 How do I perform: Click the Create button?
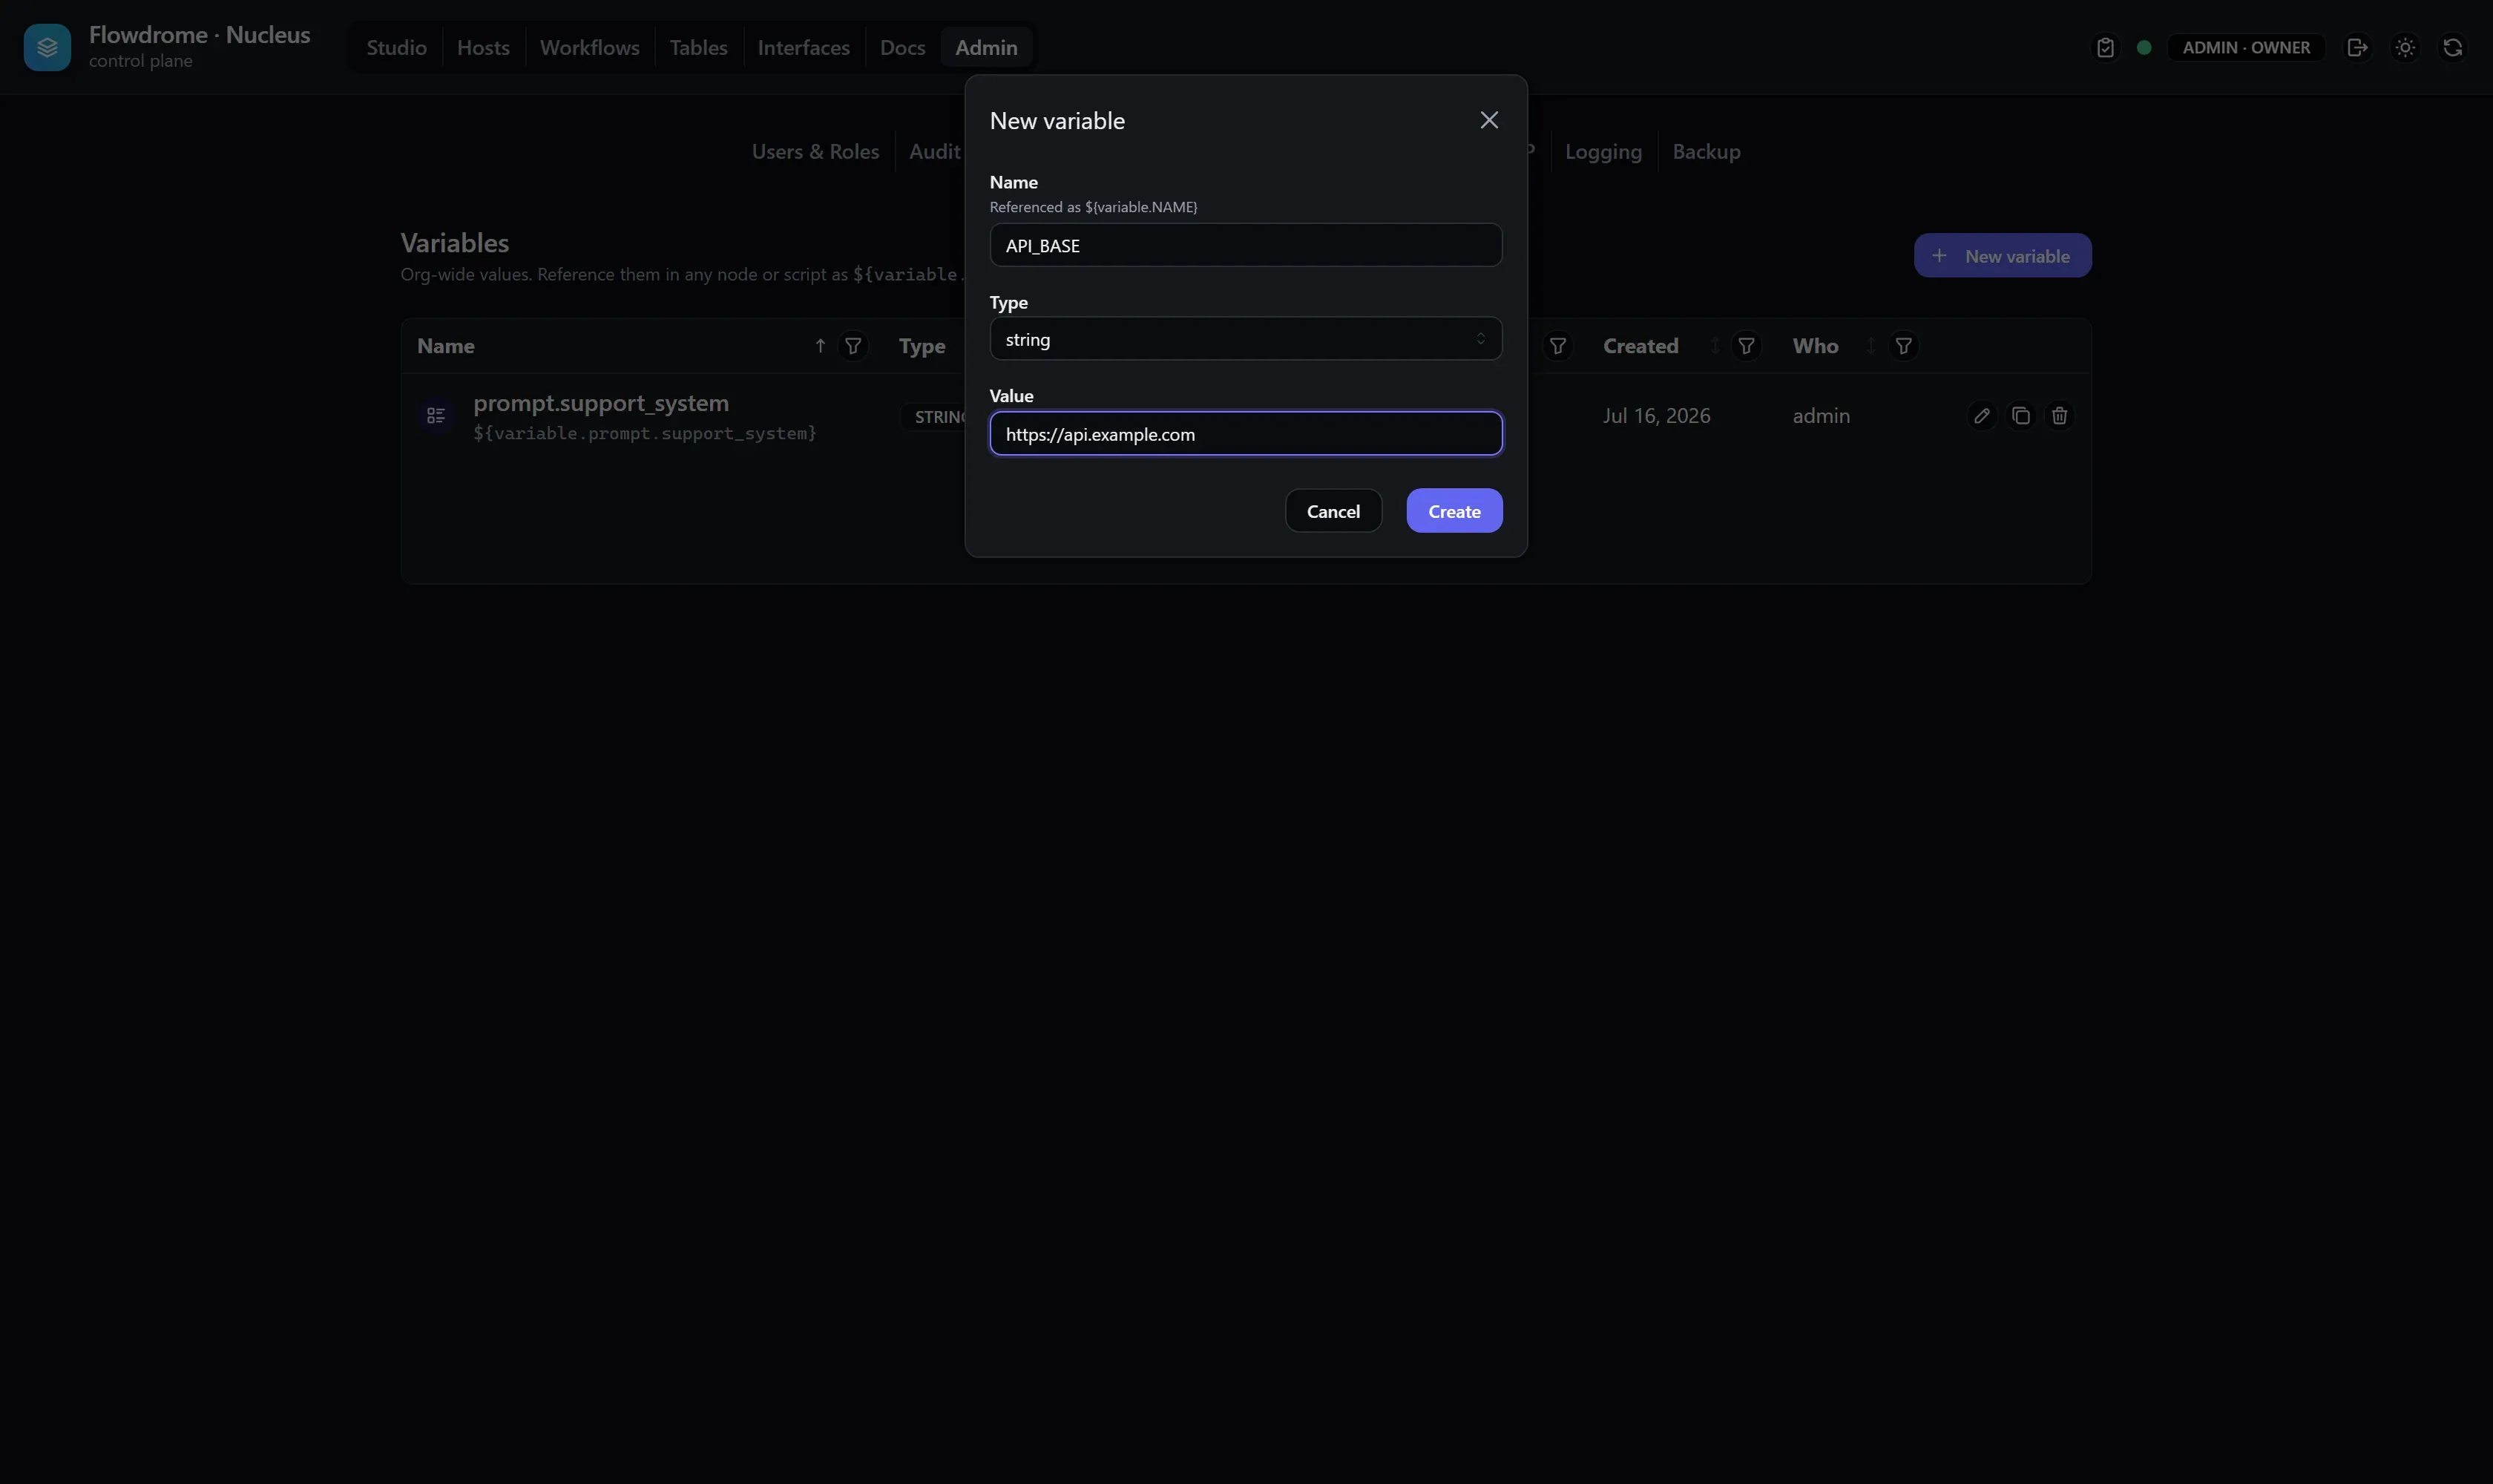point(1454,511)
